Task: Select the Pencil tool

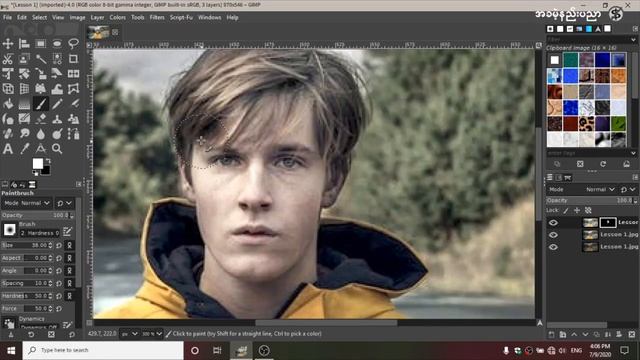Action: click(57, 104)
